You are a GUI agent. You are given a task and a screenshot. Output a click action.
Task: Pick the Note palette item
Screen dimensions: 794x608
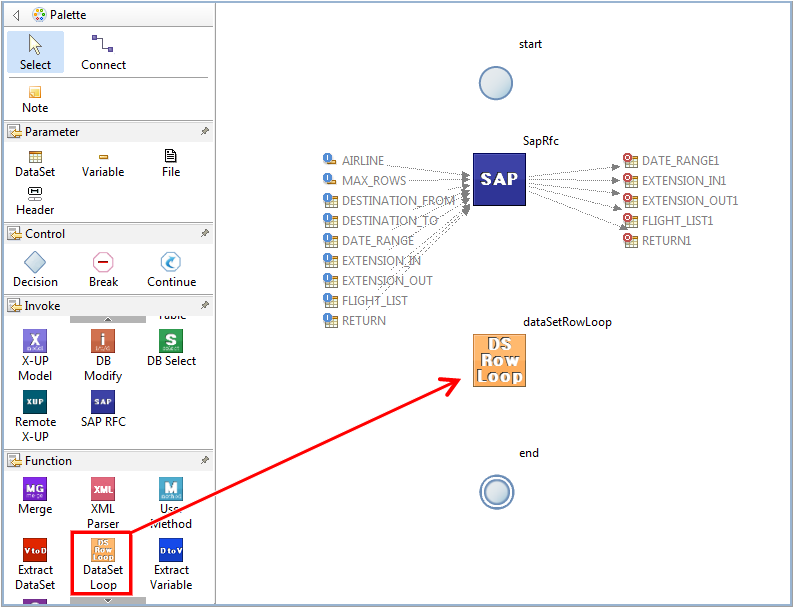pyautogui.click(x=35, y=100)
